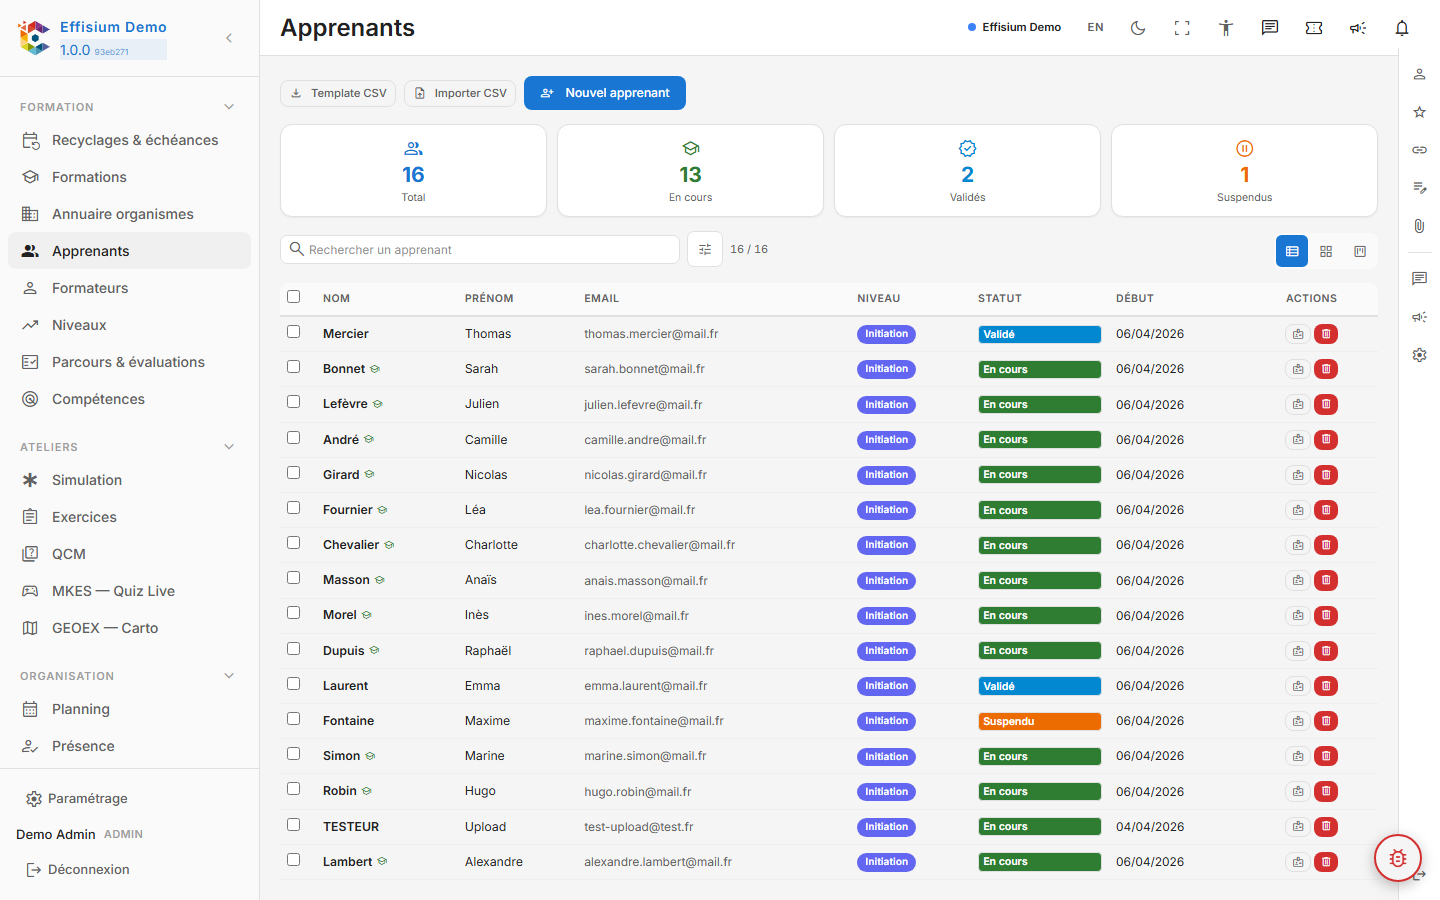Click Bonnet's green En cours badge
Viewport: 1440px width, 900px height.
point(1039,369)
